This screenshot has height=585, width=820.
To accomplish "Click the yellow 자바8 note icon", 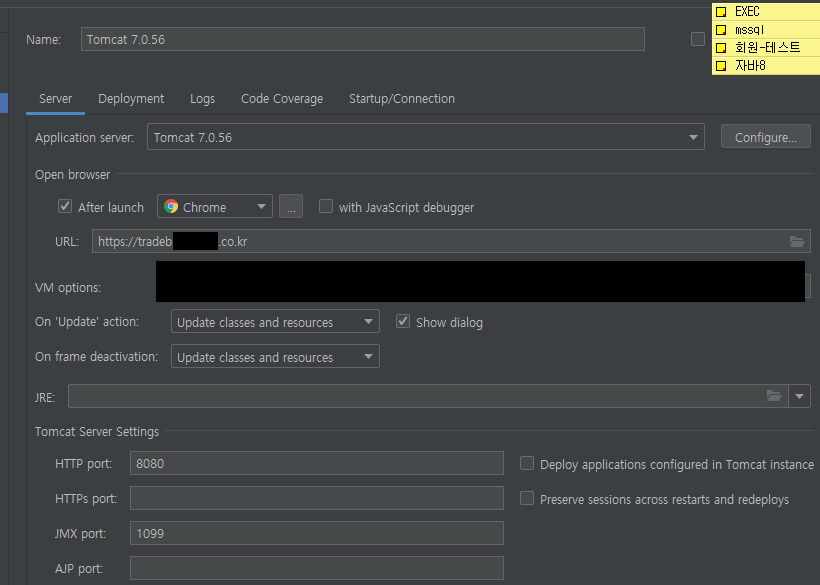I will click(721, 66).
